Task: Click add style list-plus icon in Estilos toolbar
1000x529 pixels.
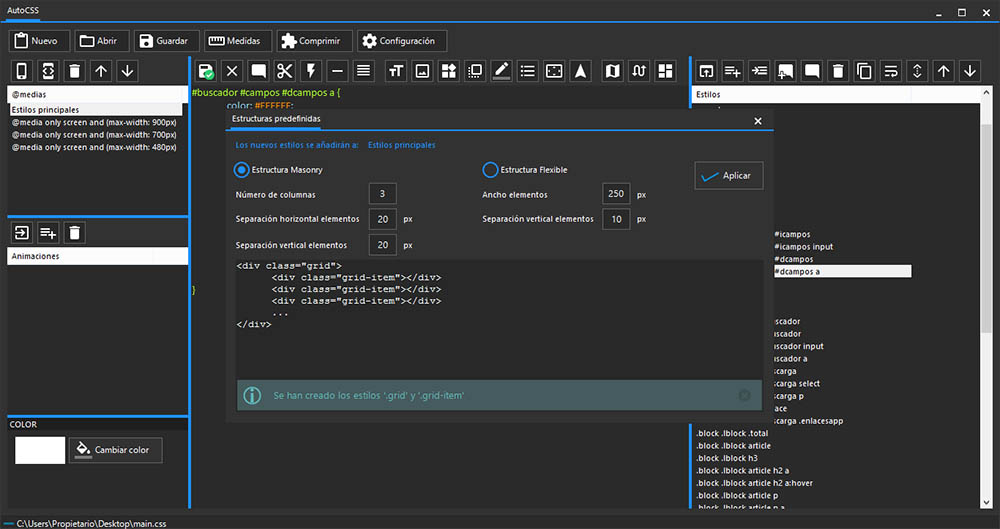Action: (732, 71)
